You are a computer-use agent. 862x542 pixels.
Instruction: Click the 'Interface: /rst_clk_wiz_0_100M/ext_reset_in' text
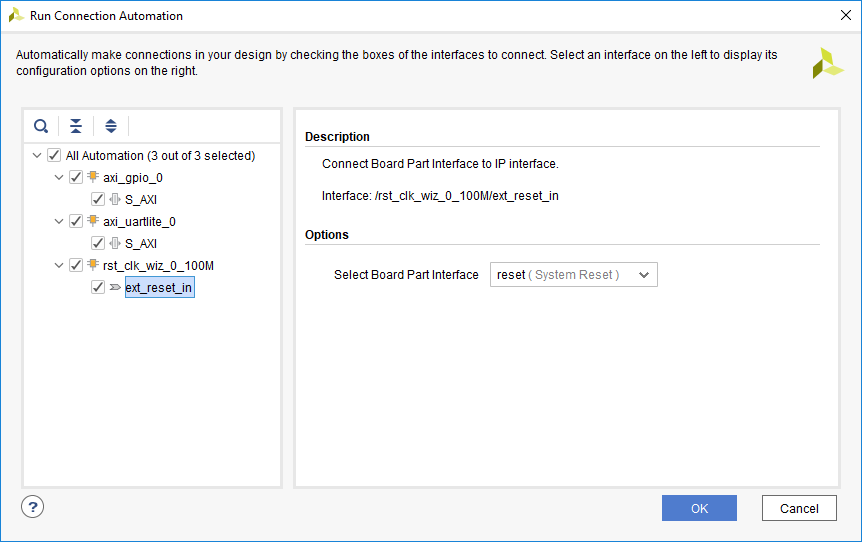tap(440, 196)
